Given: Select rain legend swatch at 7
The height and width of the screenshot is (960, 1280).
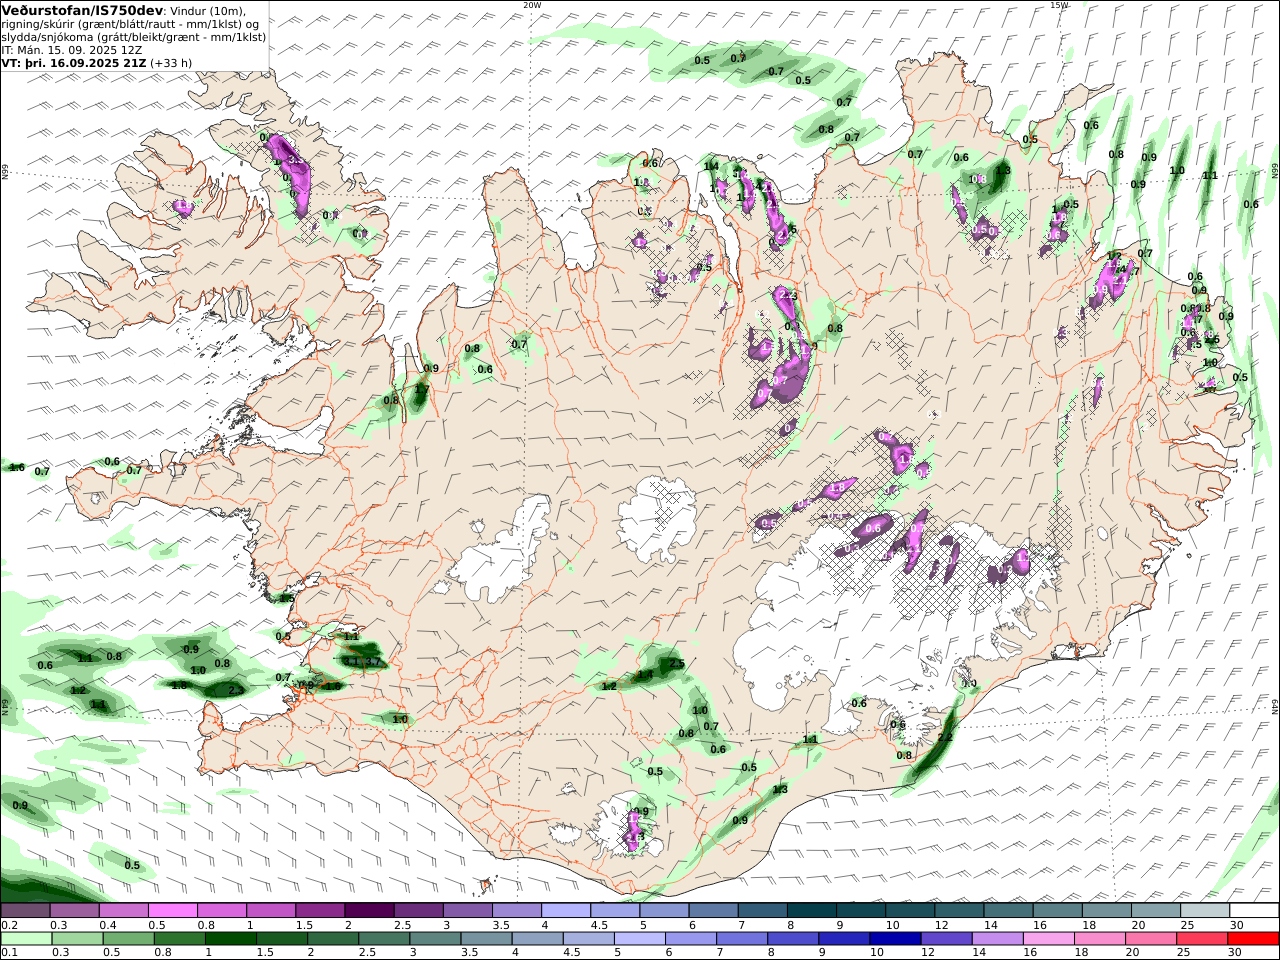Looking at the screenshot, I should coord(741,939).
